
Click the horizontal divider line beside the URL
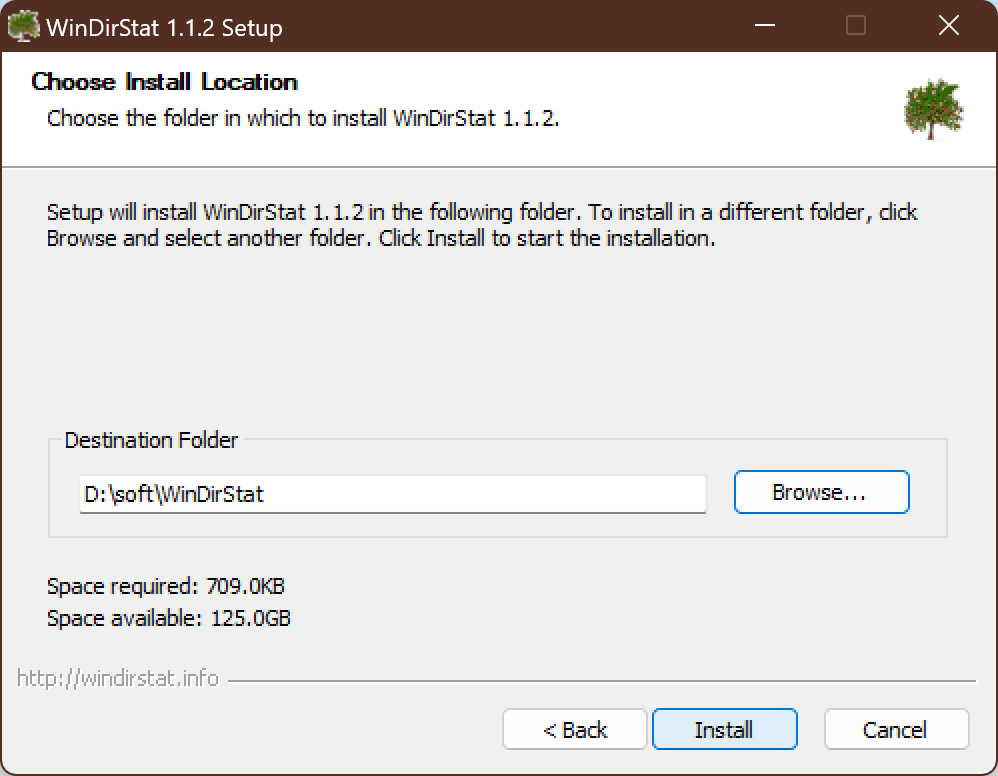point(600,681)
